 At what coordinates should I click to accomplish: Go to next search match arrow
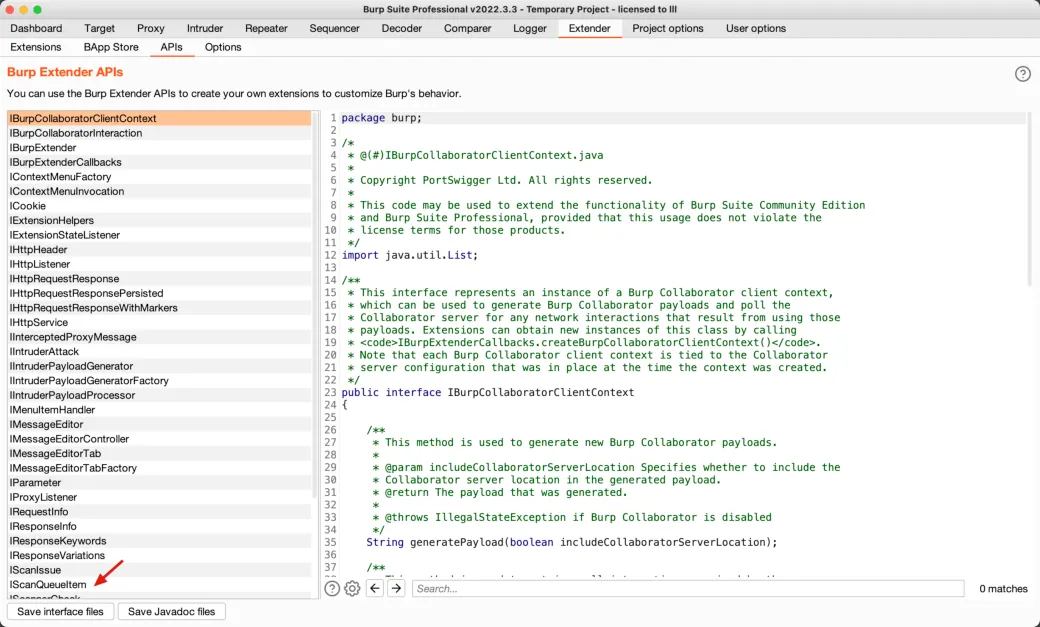(396, 588)
